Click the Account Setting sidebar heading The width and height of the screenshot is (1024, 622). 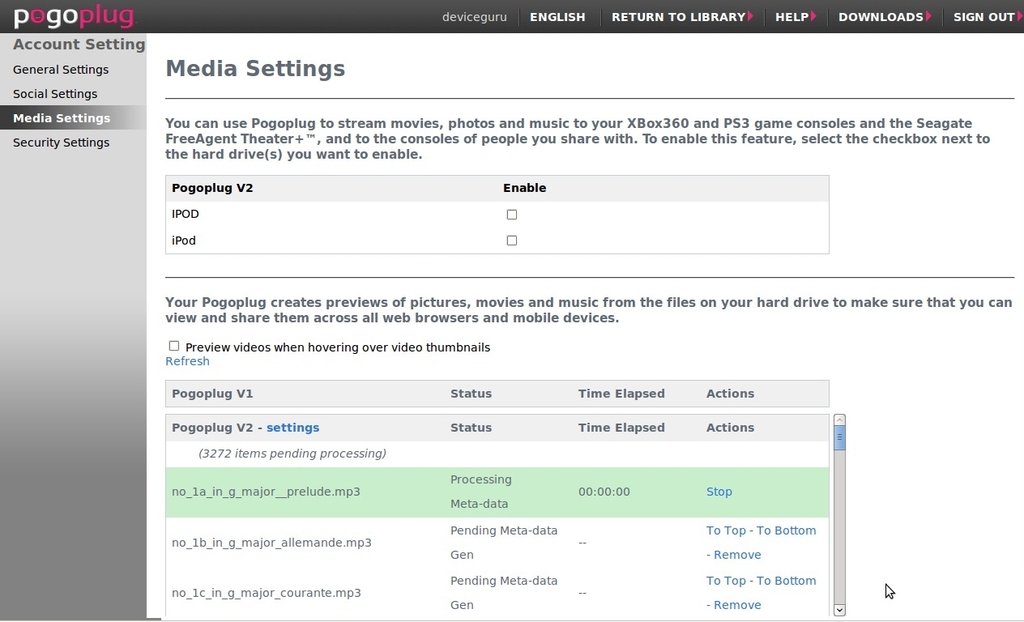point(79,44)
